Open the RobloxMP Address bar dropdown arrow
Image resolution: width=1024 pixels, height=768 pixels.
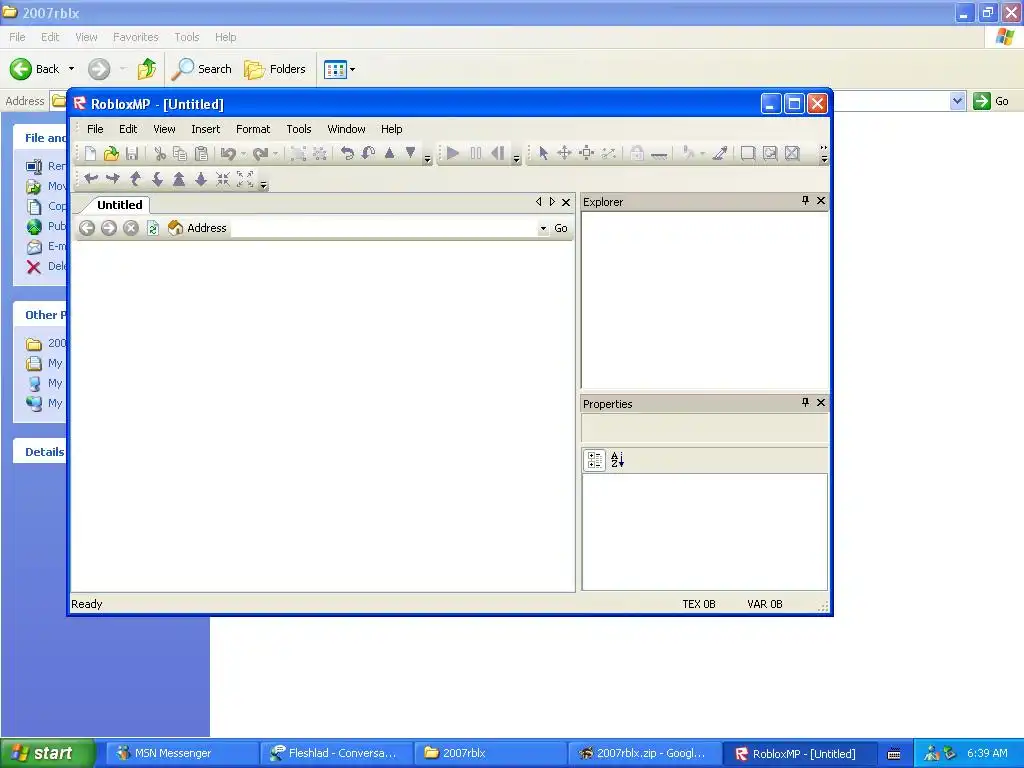point(543,229)
